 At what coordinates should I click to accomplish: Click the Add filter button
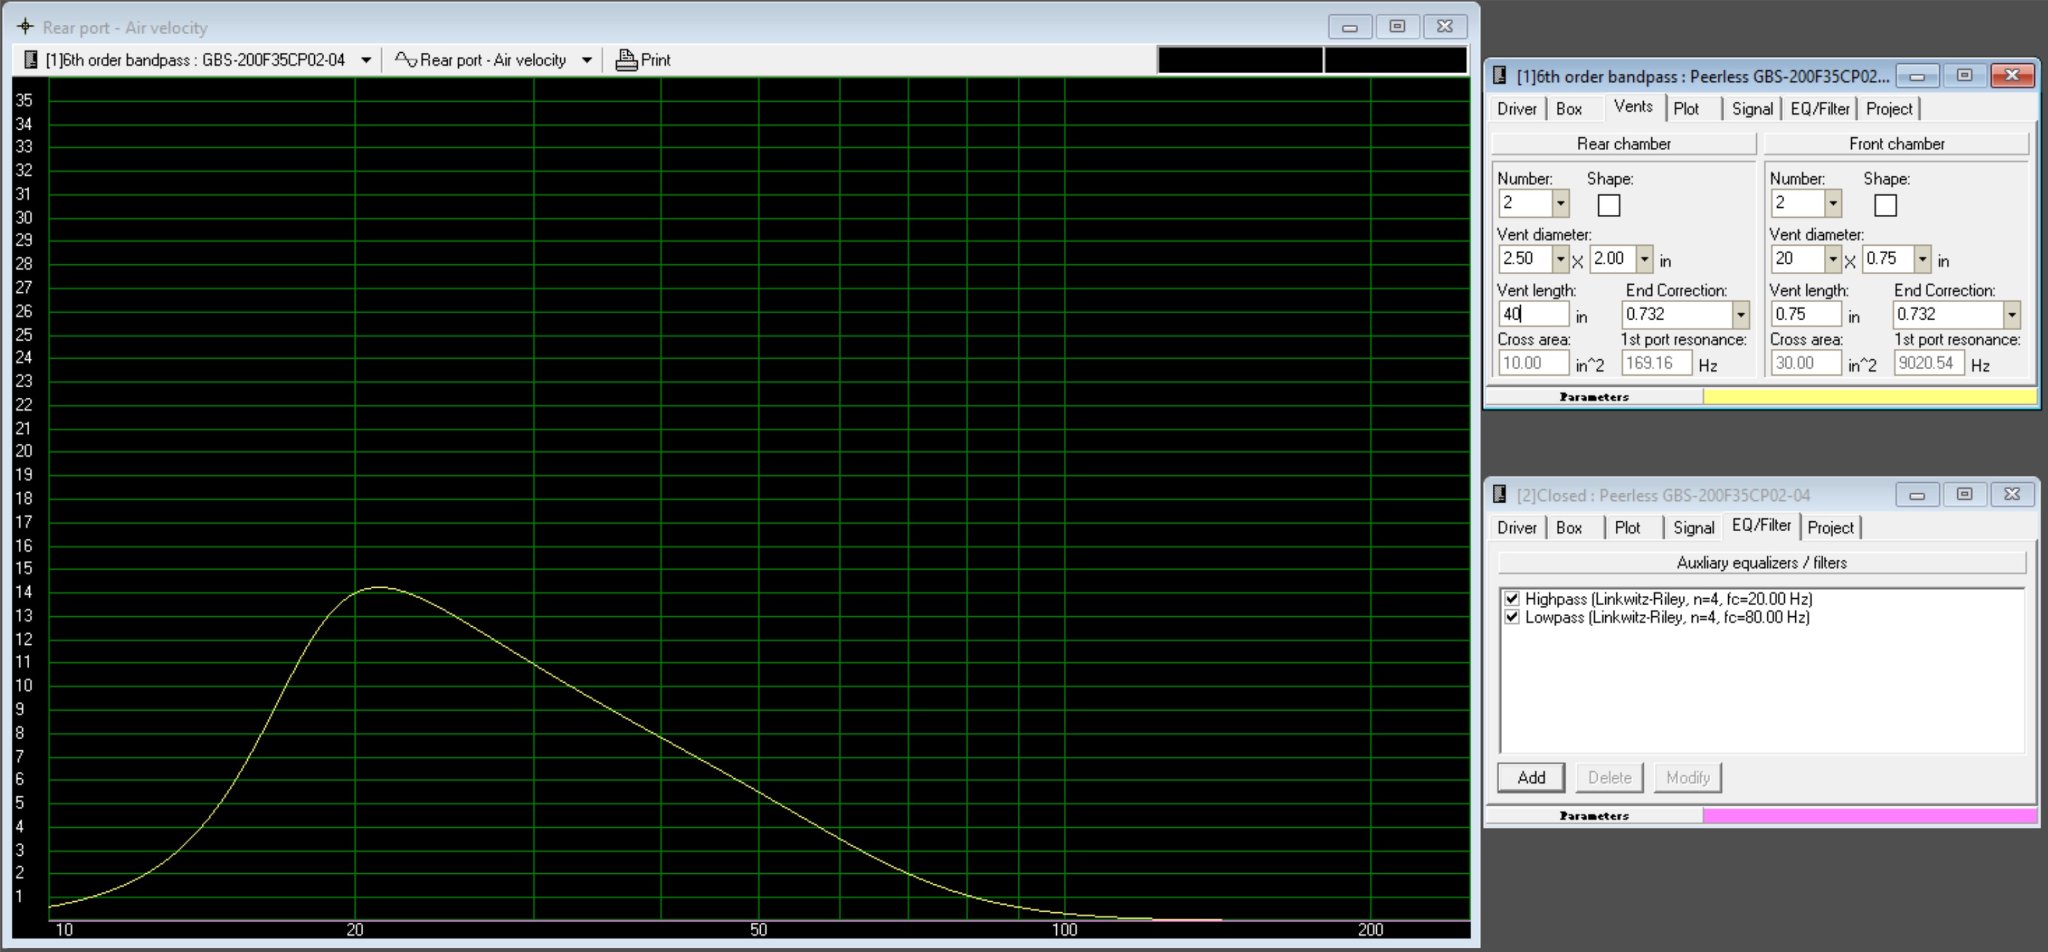coord(1531,777)
